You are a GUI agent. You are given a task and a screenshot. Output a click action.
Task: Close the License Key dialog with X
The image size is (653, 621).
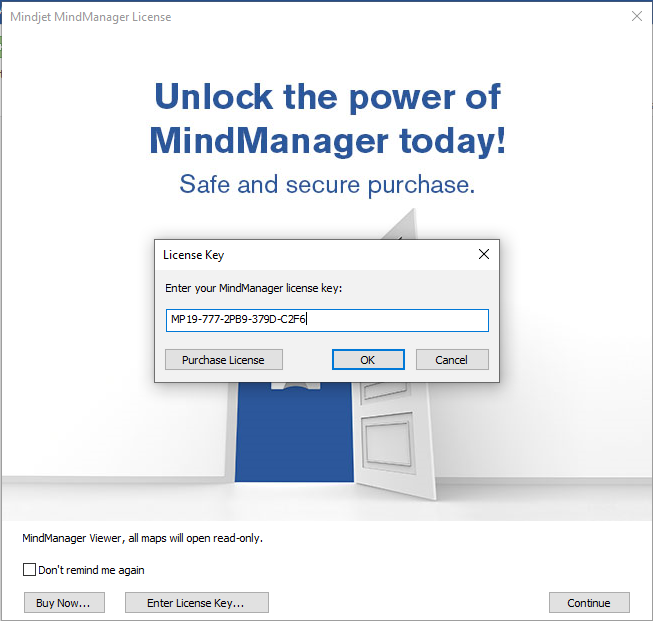coord(484,254)
